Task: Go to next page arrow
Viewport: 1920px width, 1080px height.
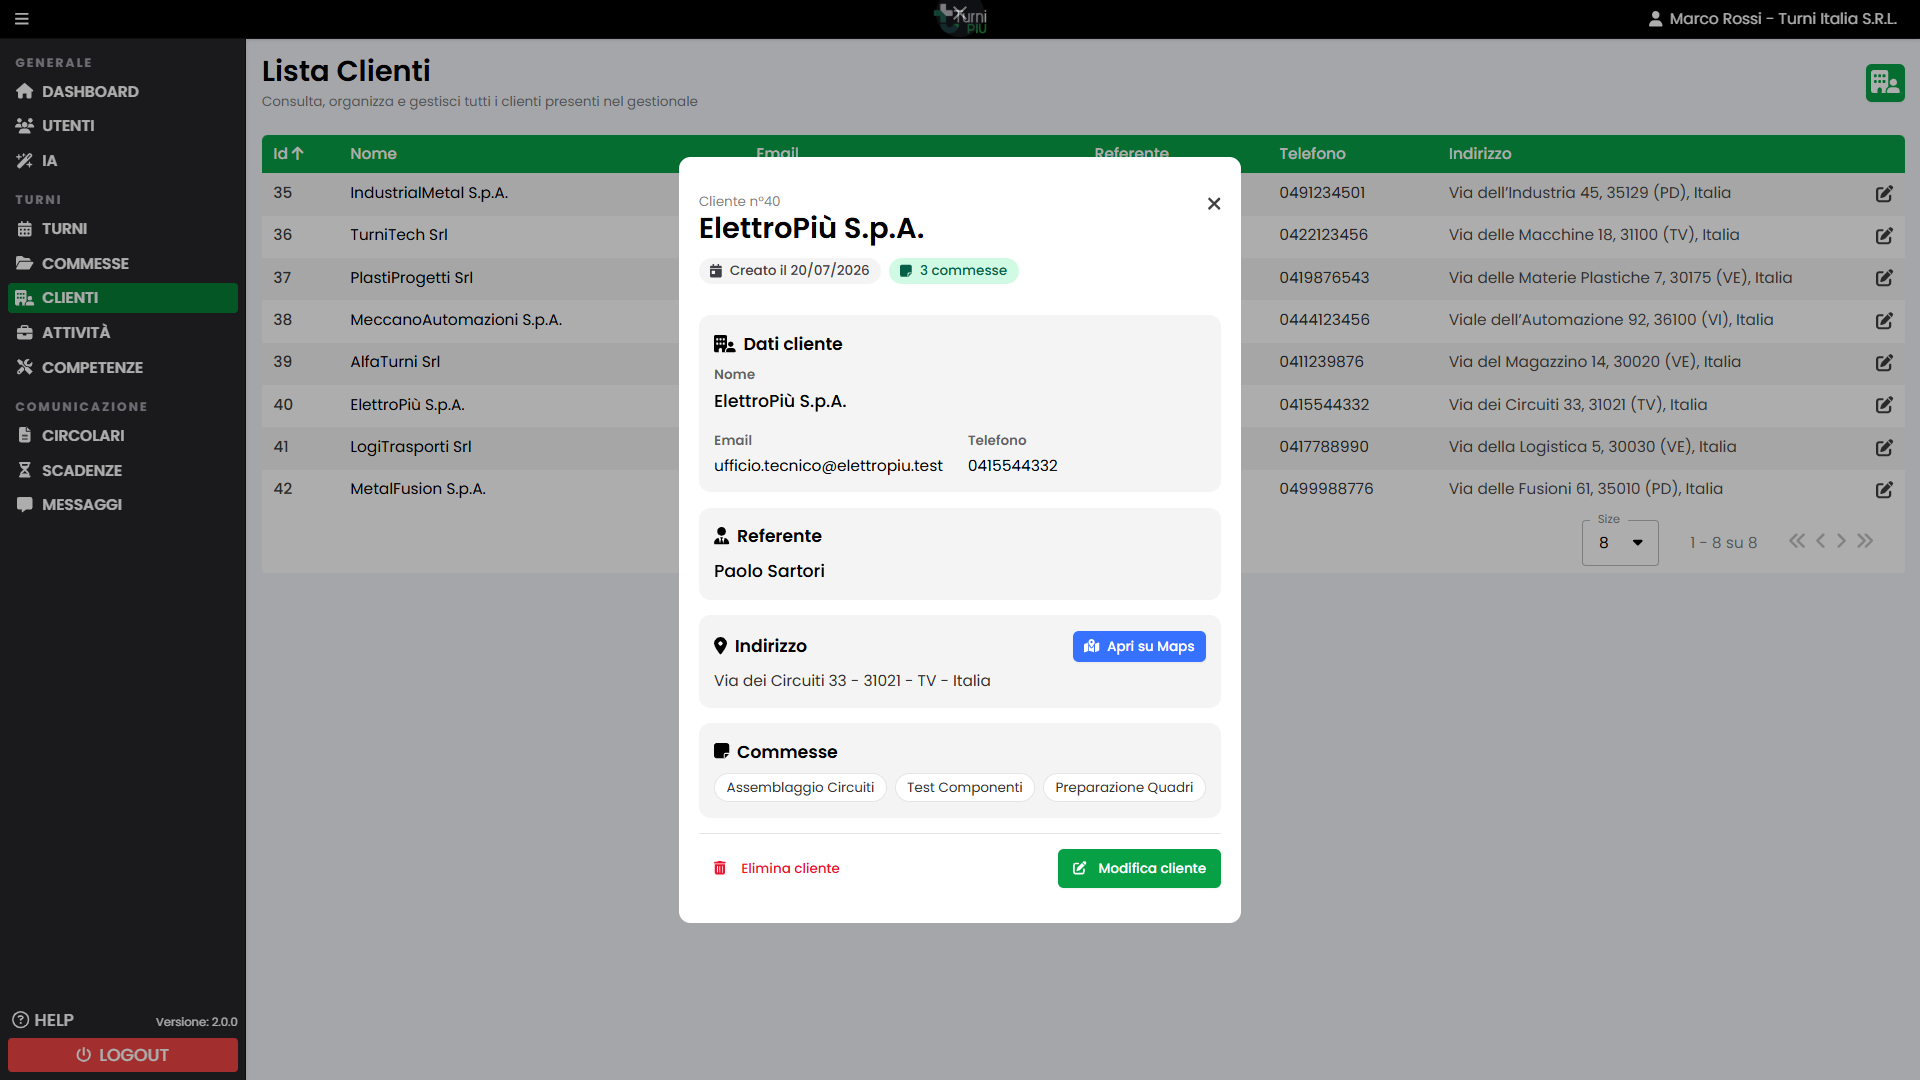Action: click(1841, 541)
